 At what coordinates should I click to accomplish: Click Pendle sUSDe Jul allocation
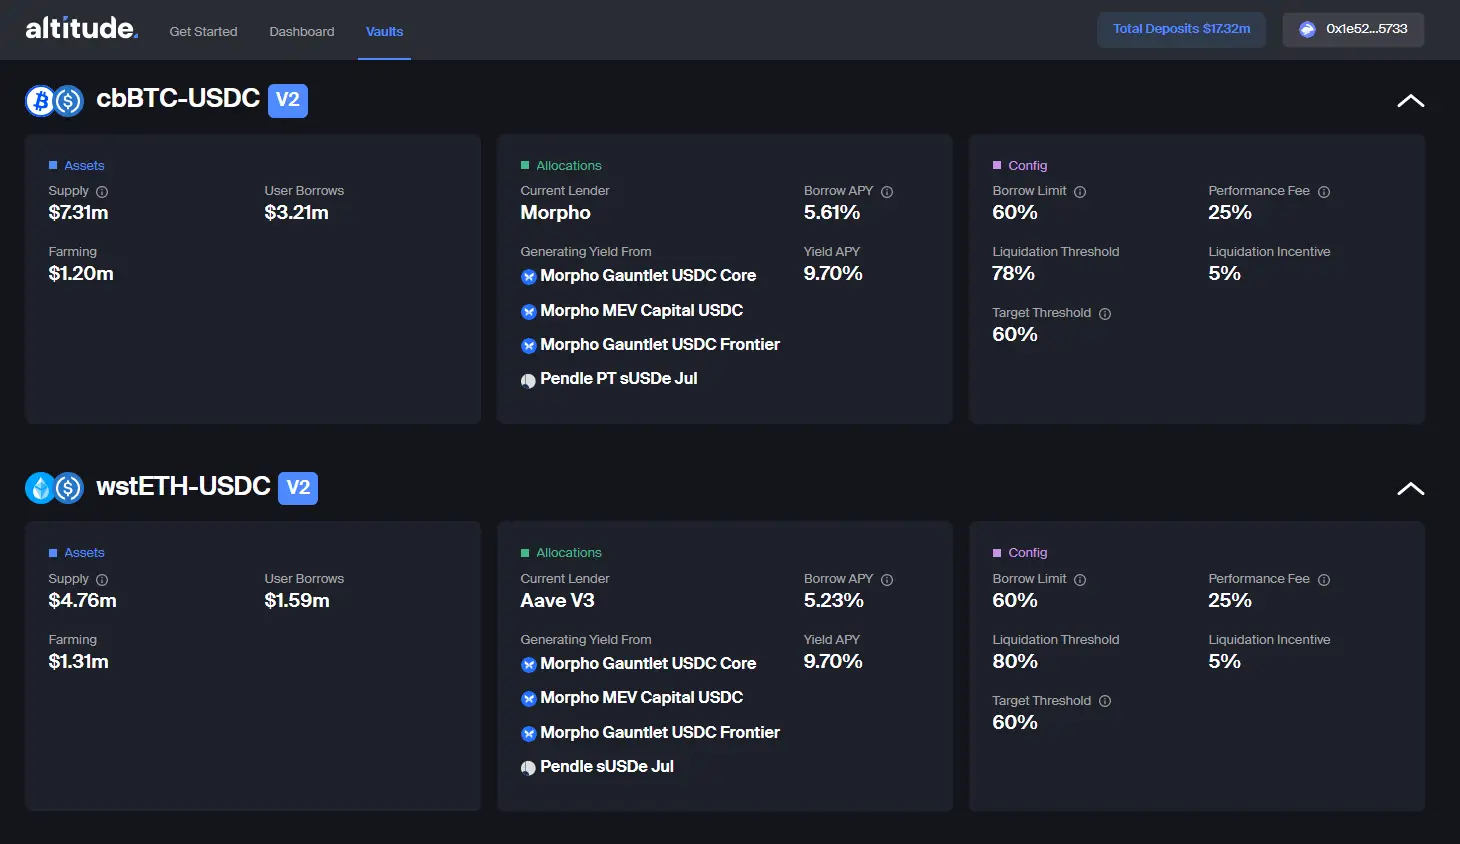(607, 766)
